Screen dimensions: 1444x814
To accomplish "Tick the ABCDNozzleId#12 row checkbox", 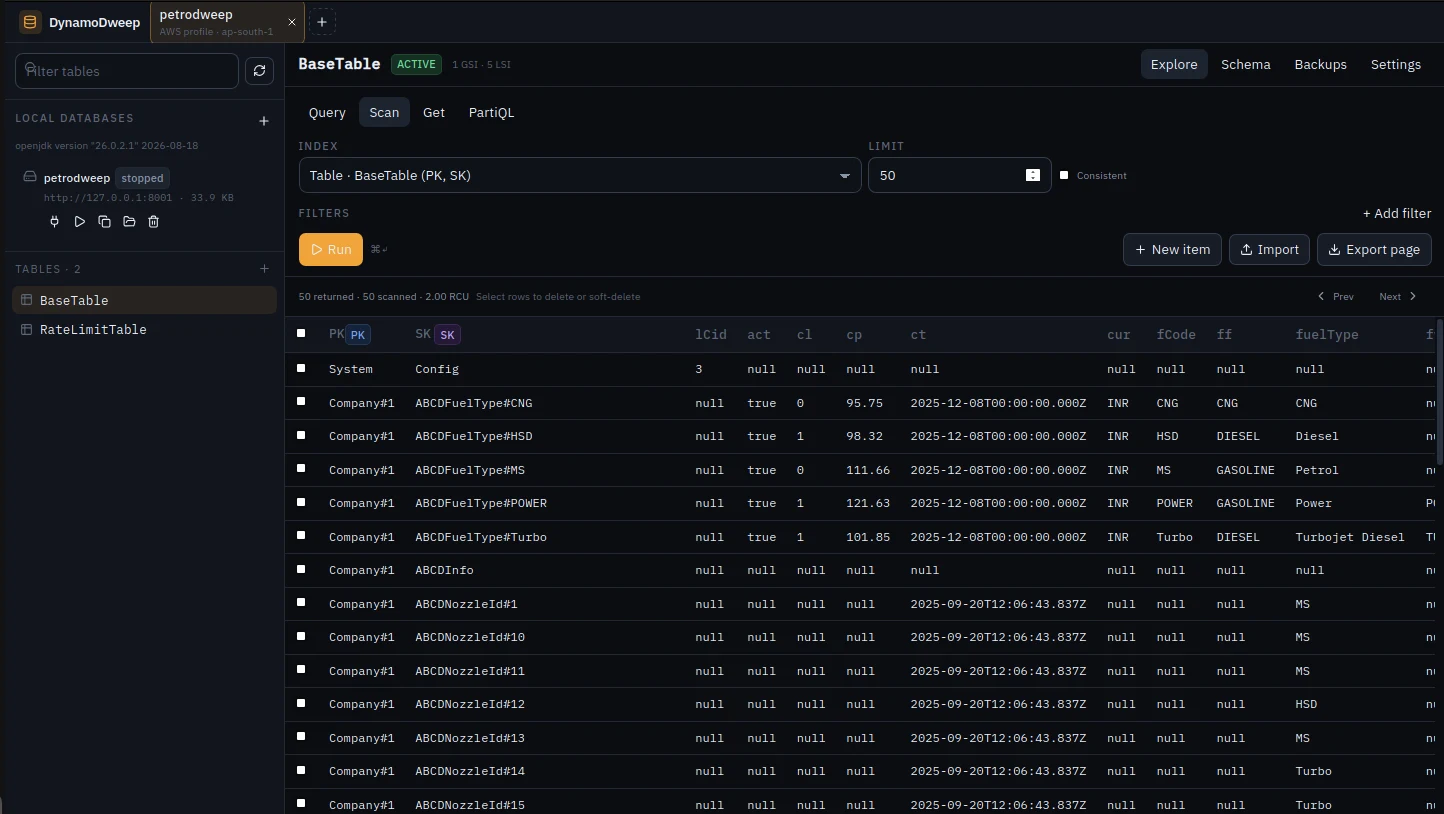I will tap(301, 703).
